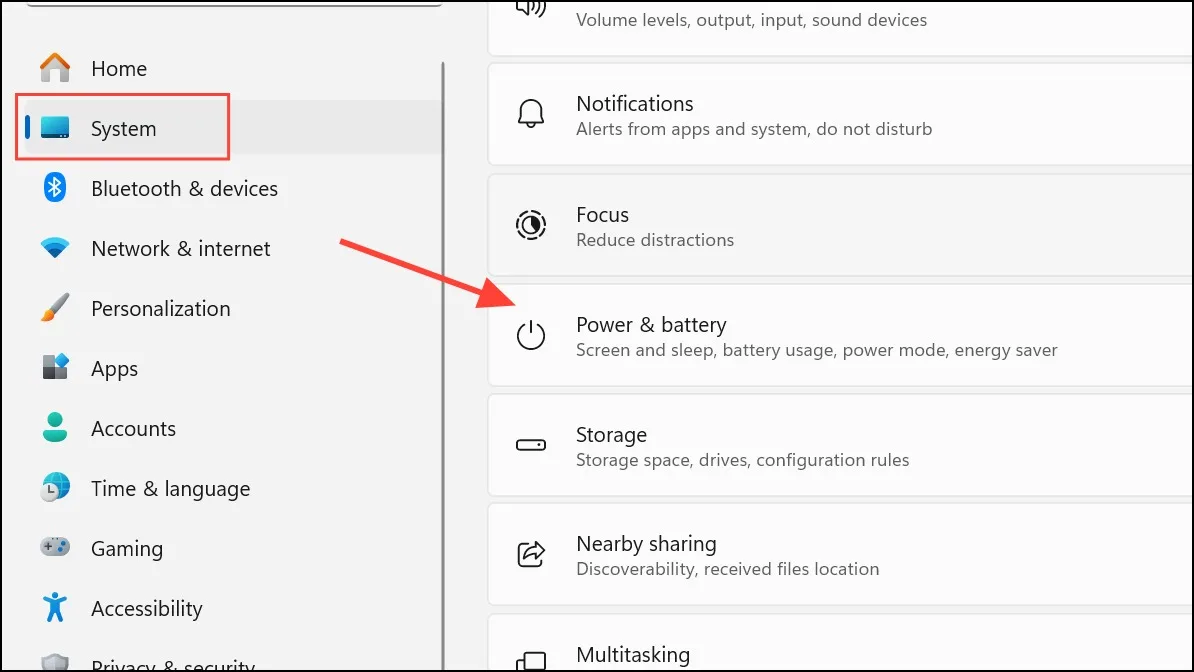Click the Wi-Fi Network icon
Viewport: 1194px width, 672px height.
55,248
